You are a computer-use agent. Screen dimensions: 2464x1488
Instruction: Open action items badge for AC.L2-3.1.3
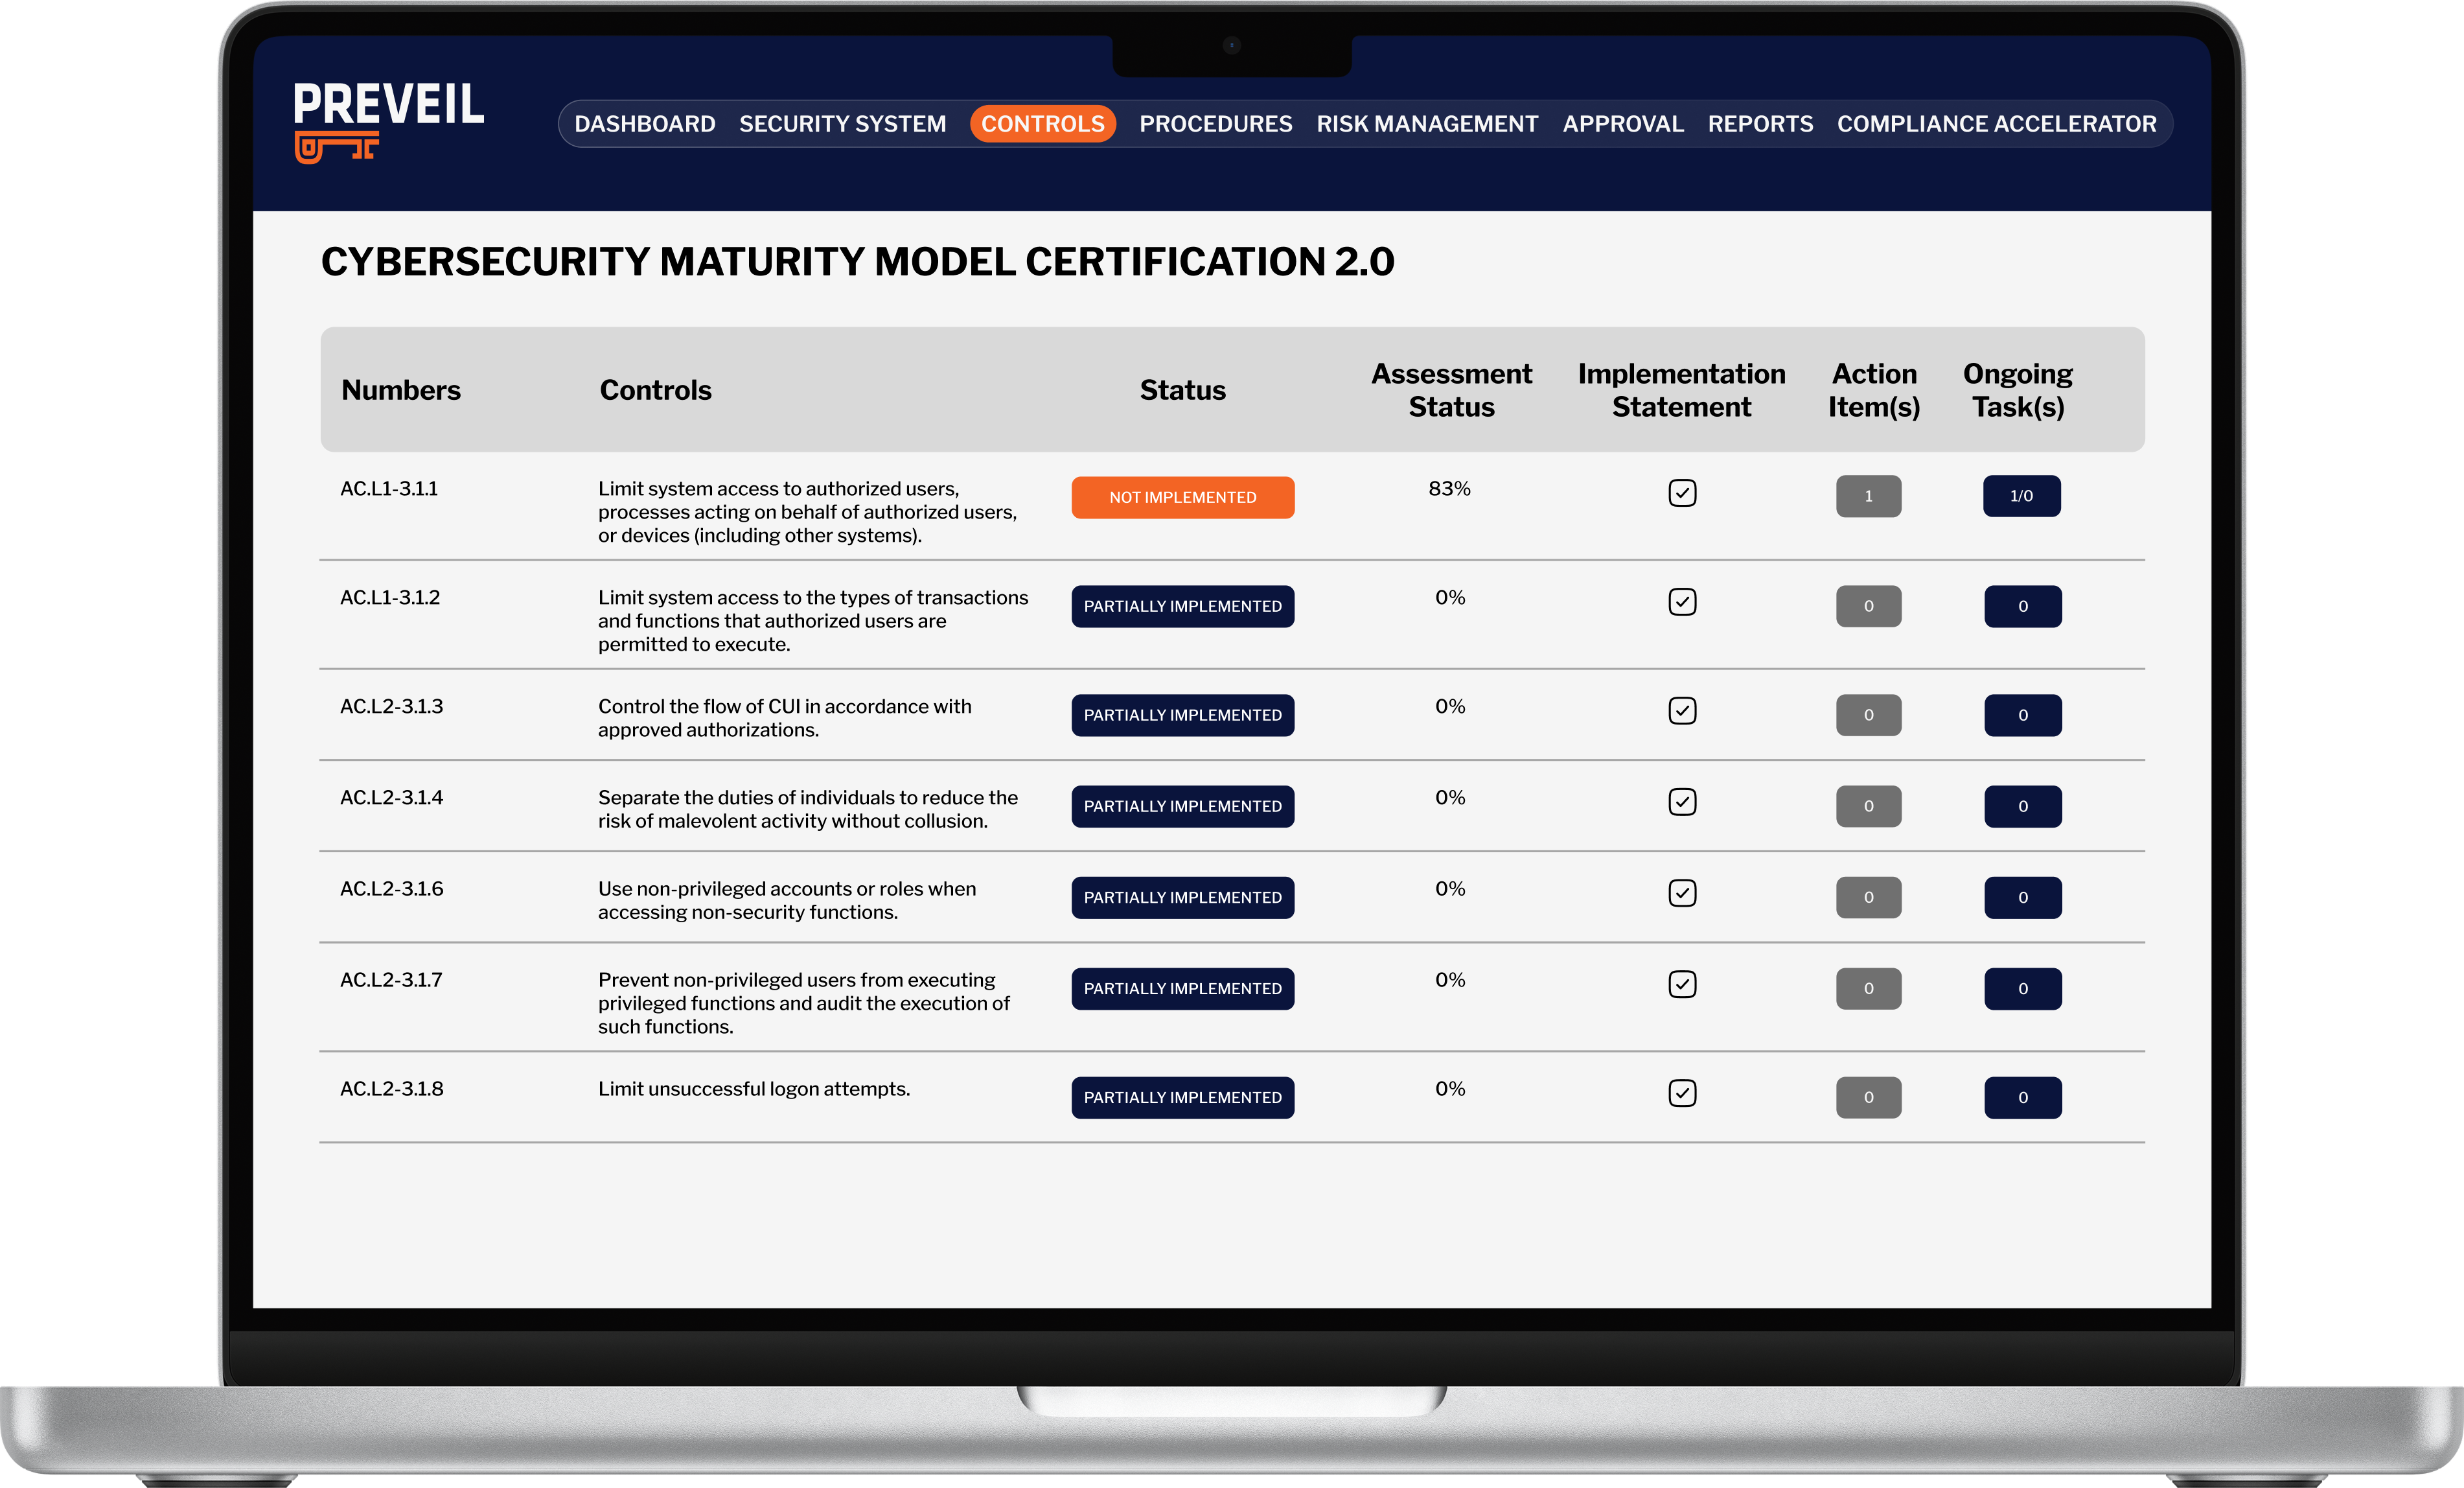(x=1868, y=715)
